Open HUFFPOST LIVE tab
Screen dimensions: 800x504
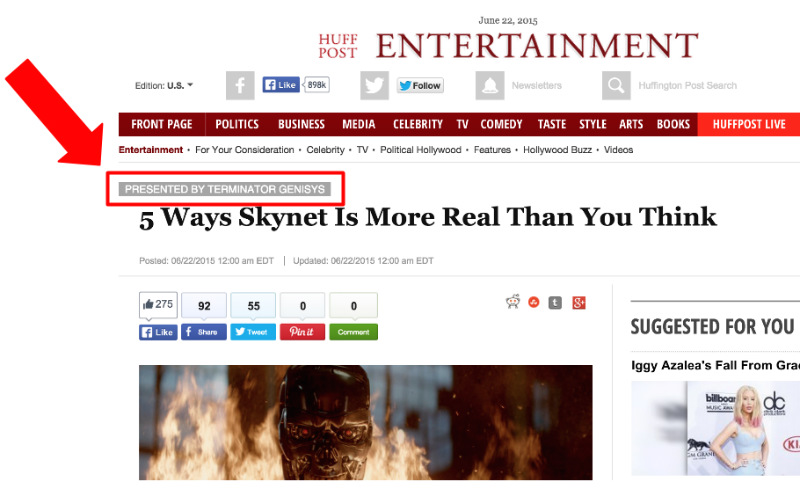tap(748, 124)
